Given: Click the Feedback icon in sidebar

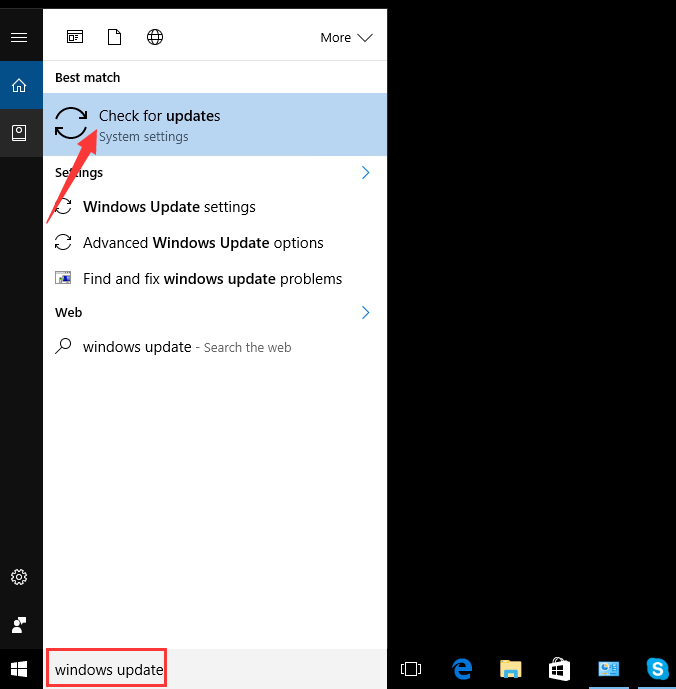Looking at the screenshot, I should click(19, 625).
